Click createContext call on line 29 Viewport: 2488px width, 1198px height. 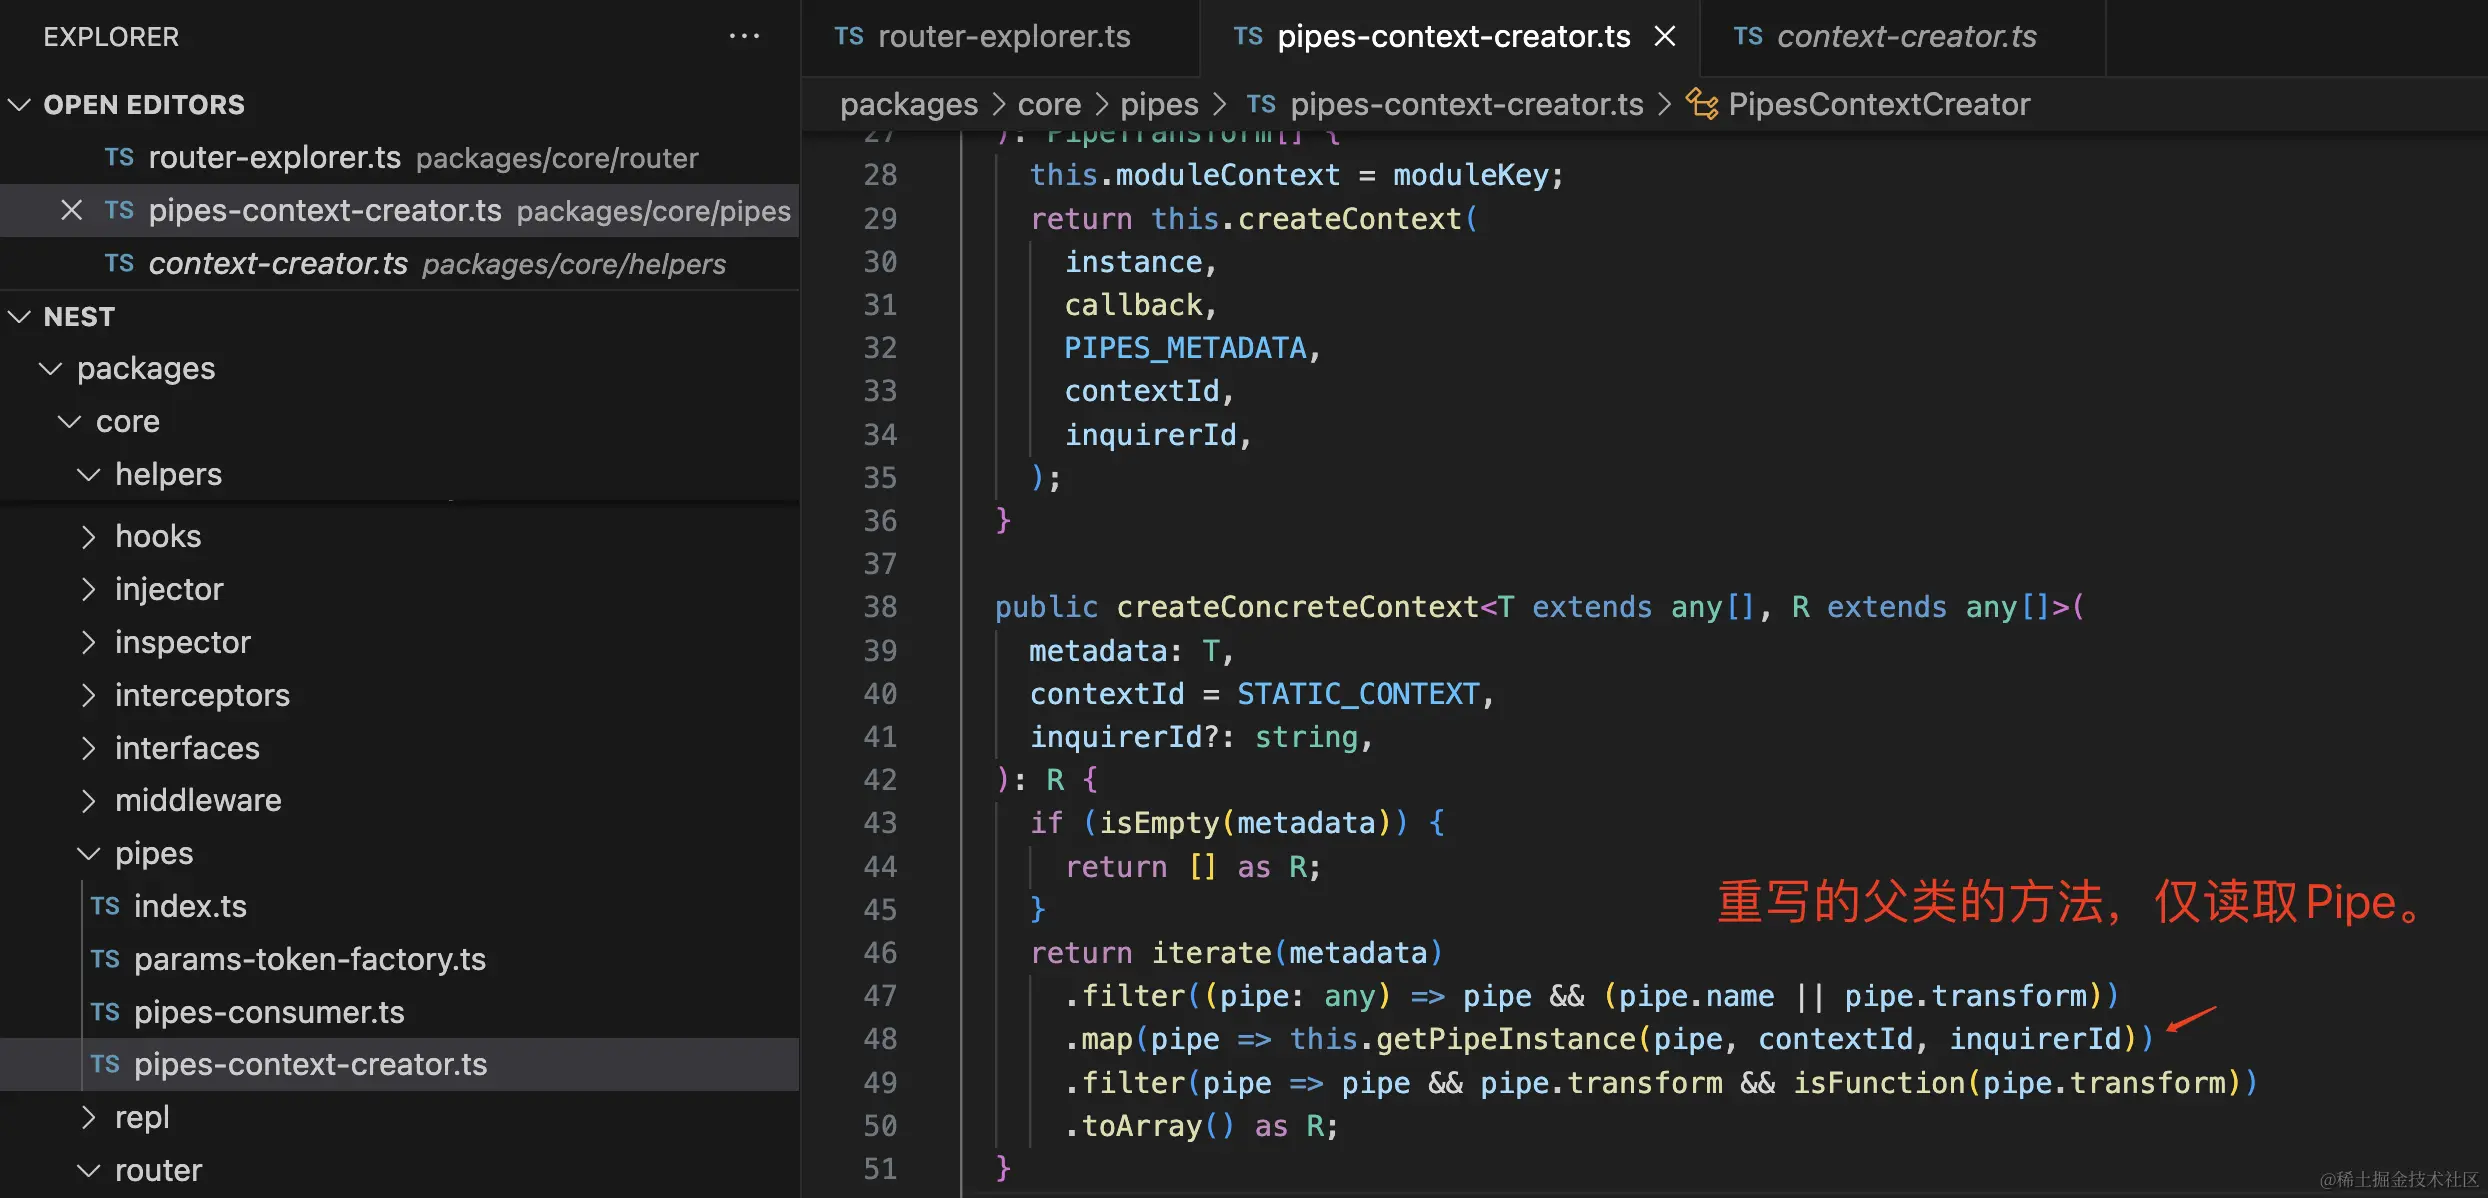coord(1349,220)
